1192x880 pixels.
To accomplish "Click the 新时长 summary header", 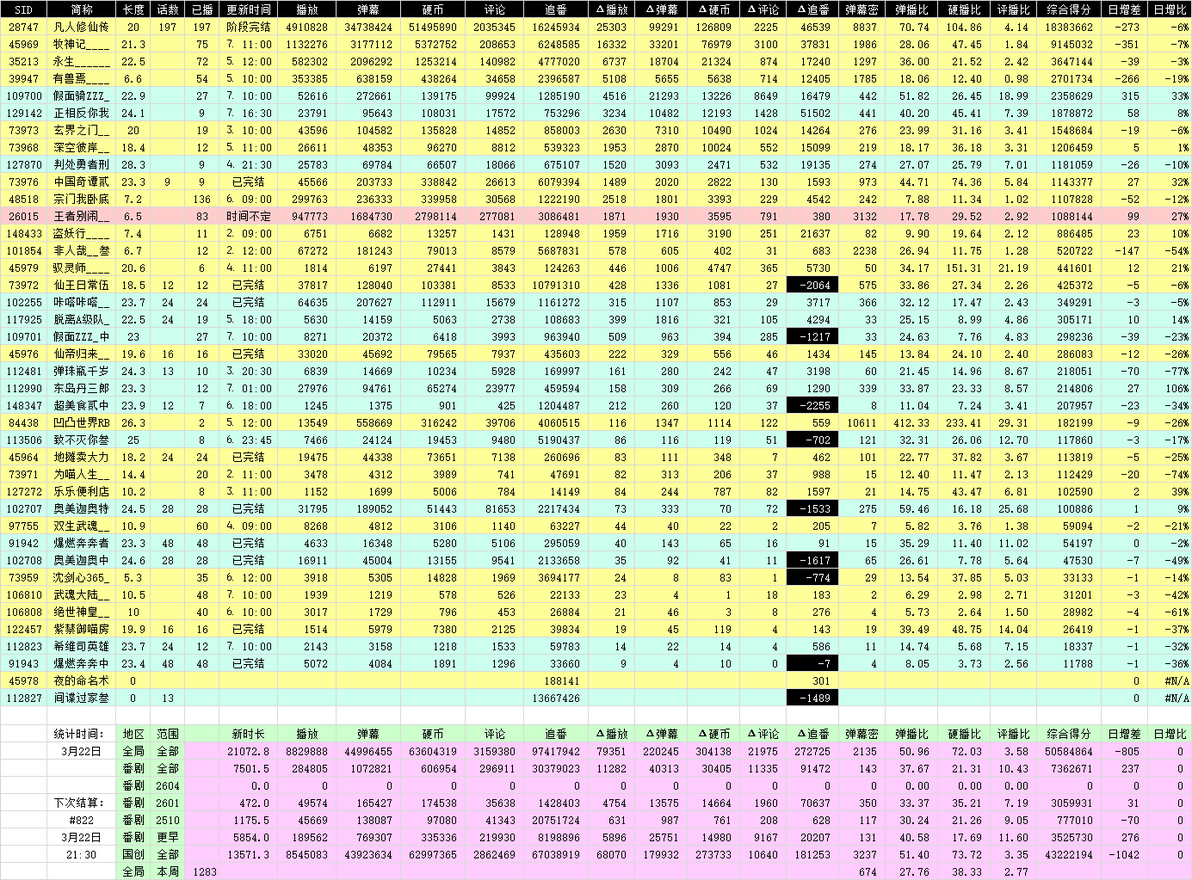I will tap(249, 734).
